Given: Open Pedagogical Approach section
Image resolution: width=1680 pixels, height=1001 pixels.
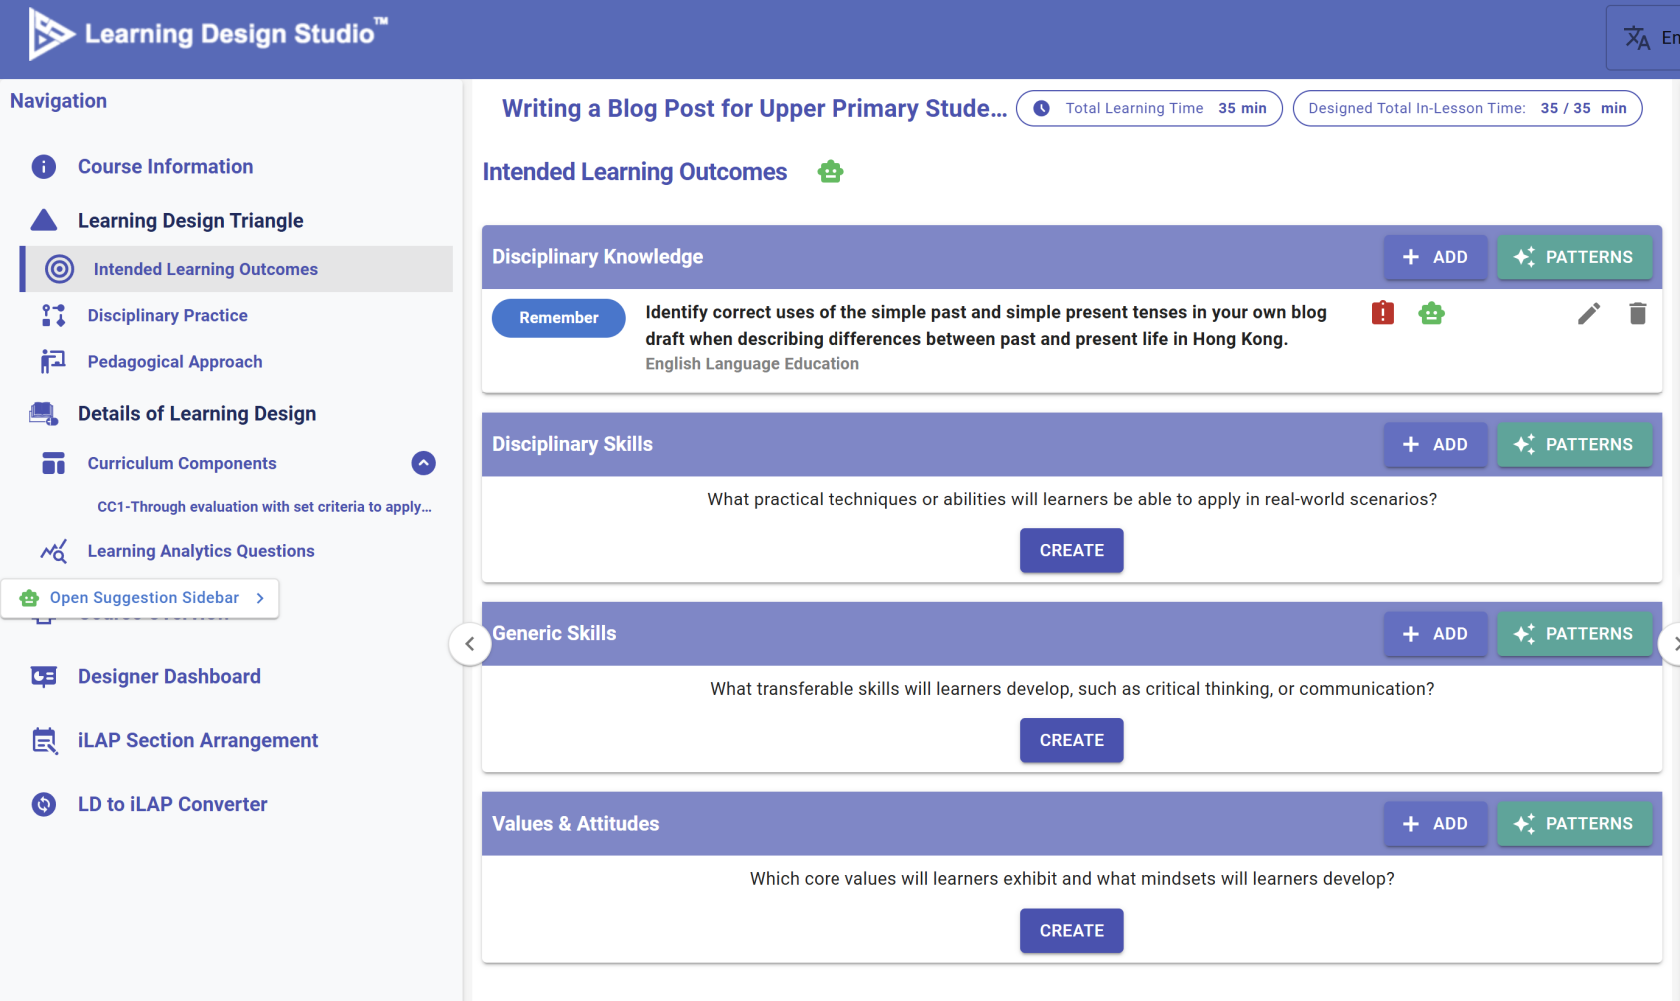Looking at the screenshot, I should point(175,362).
